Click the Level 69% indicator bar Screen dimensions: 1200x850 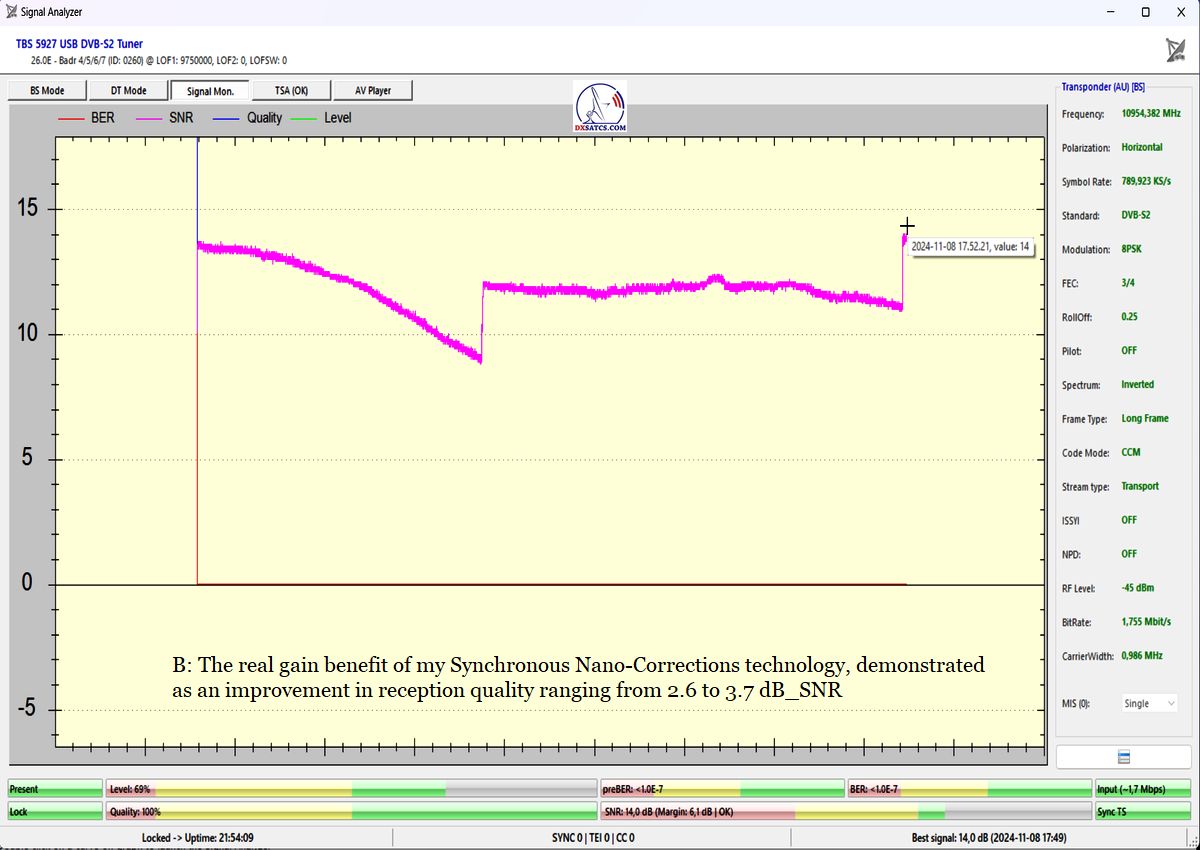351,789
